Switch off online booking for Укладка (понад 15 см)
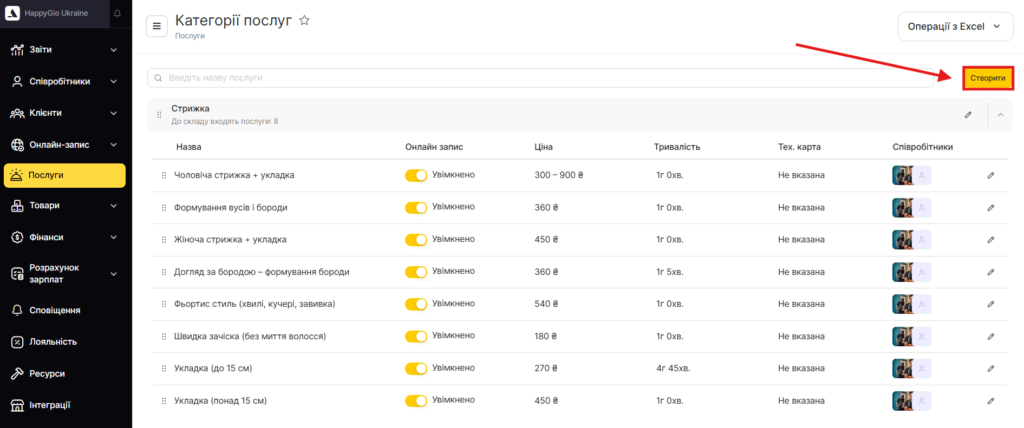This screenshot has height=428, width=1024. [416, 400]
